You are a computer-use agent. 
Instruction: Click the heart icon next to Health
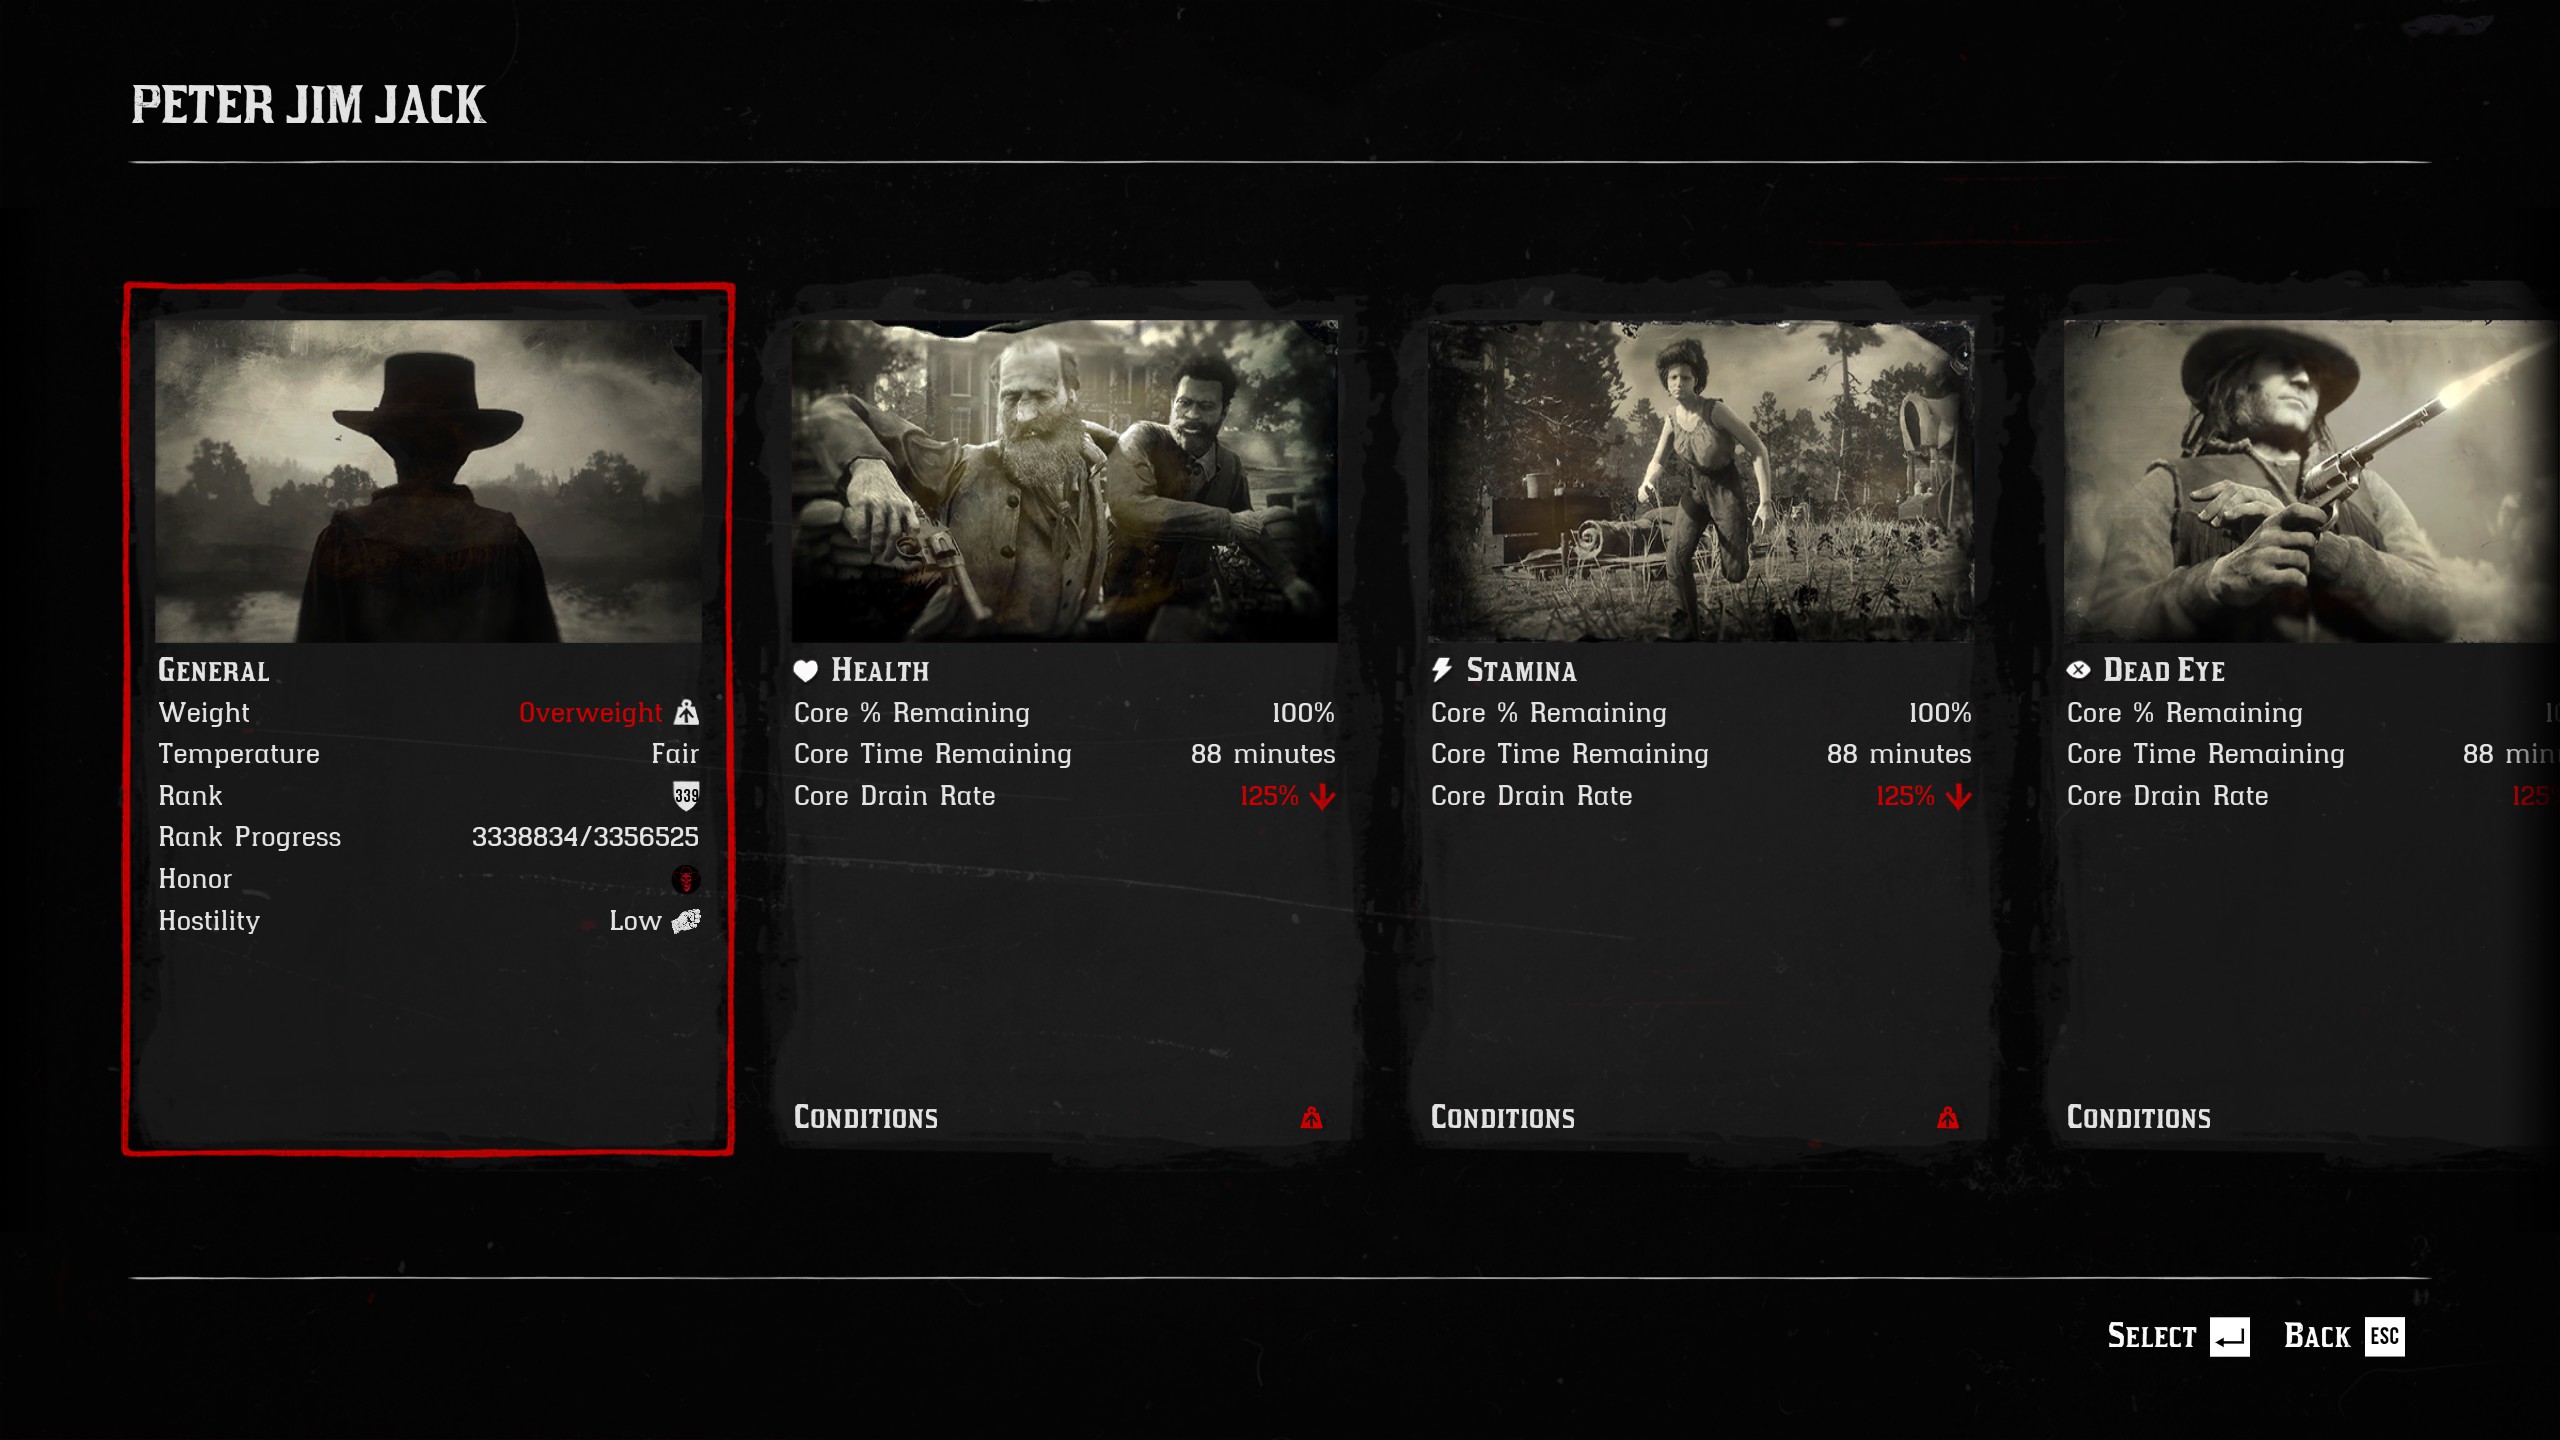806,670
